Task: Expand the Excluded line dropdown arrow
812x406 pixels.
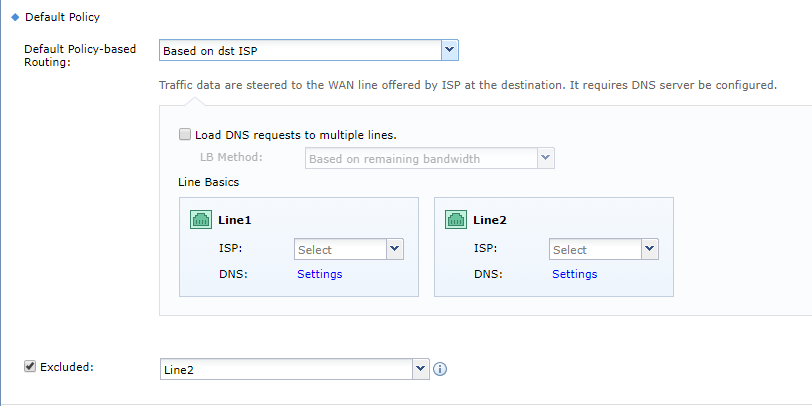Action: pos(421,369)
